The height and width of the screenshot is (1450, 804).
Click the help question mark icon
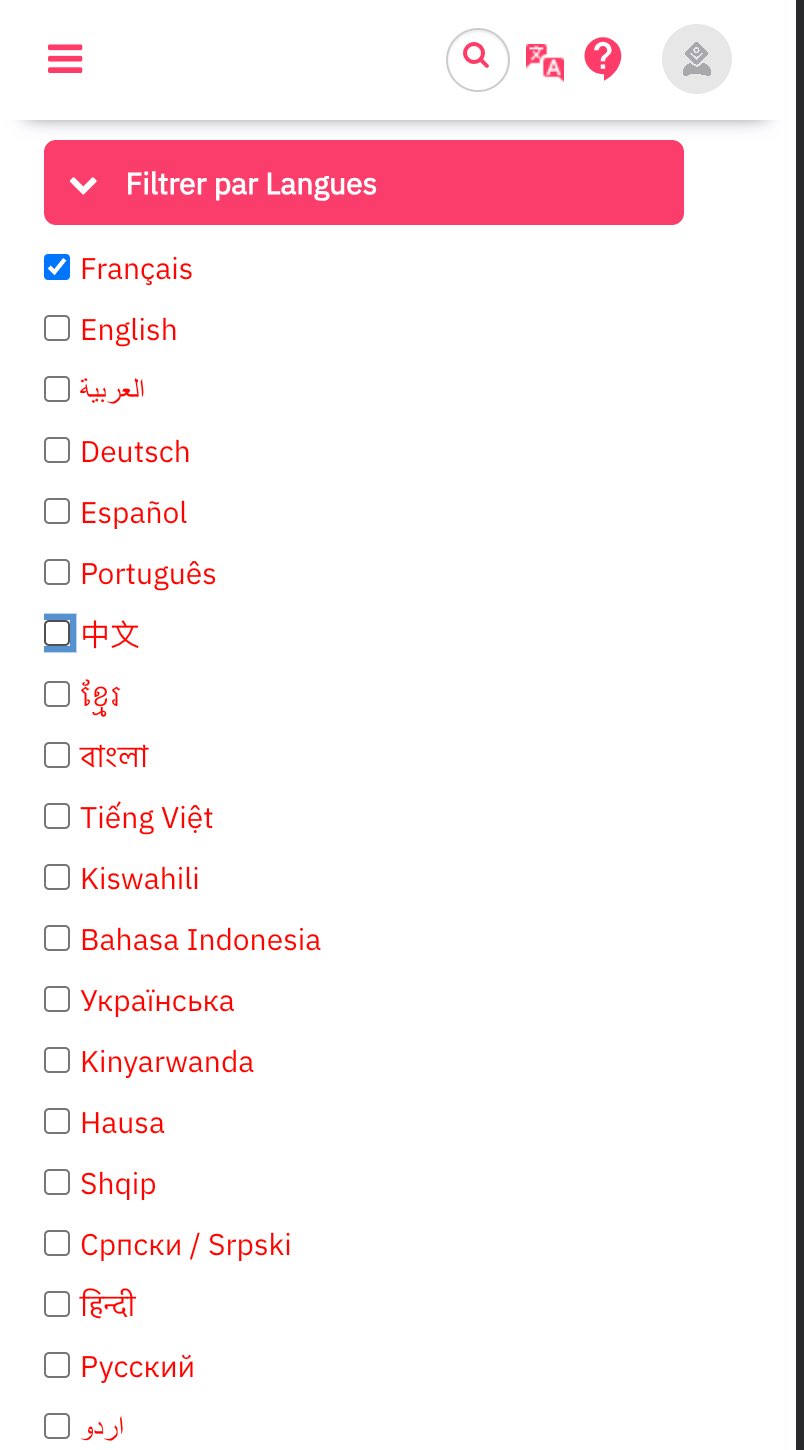pos(603,59)
